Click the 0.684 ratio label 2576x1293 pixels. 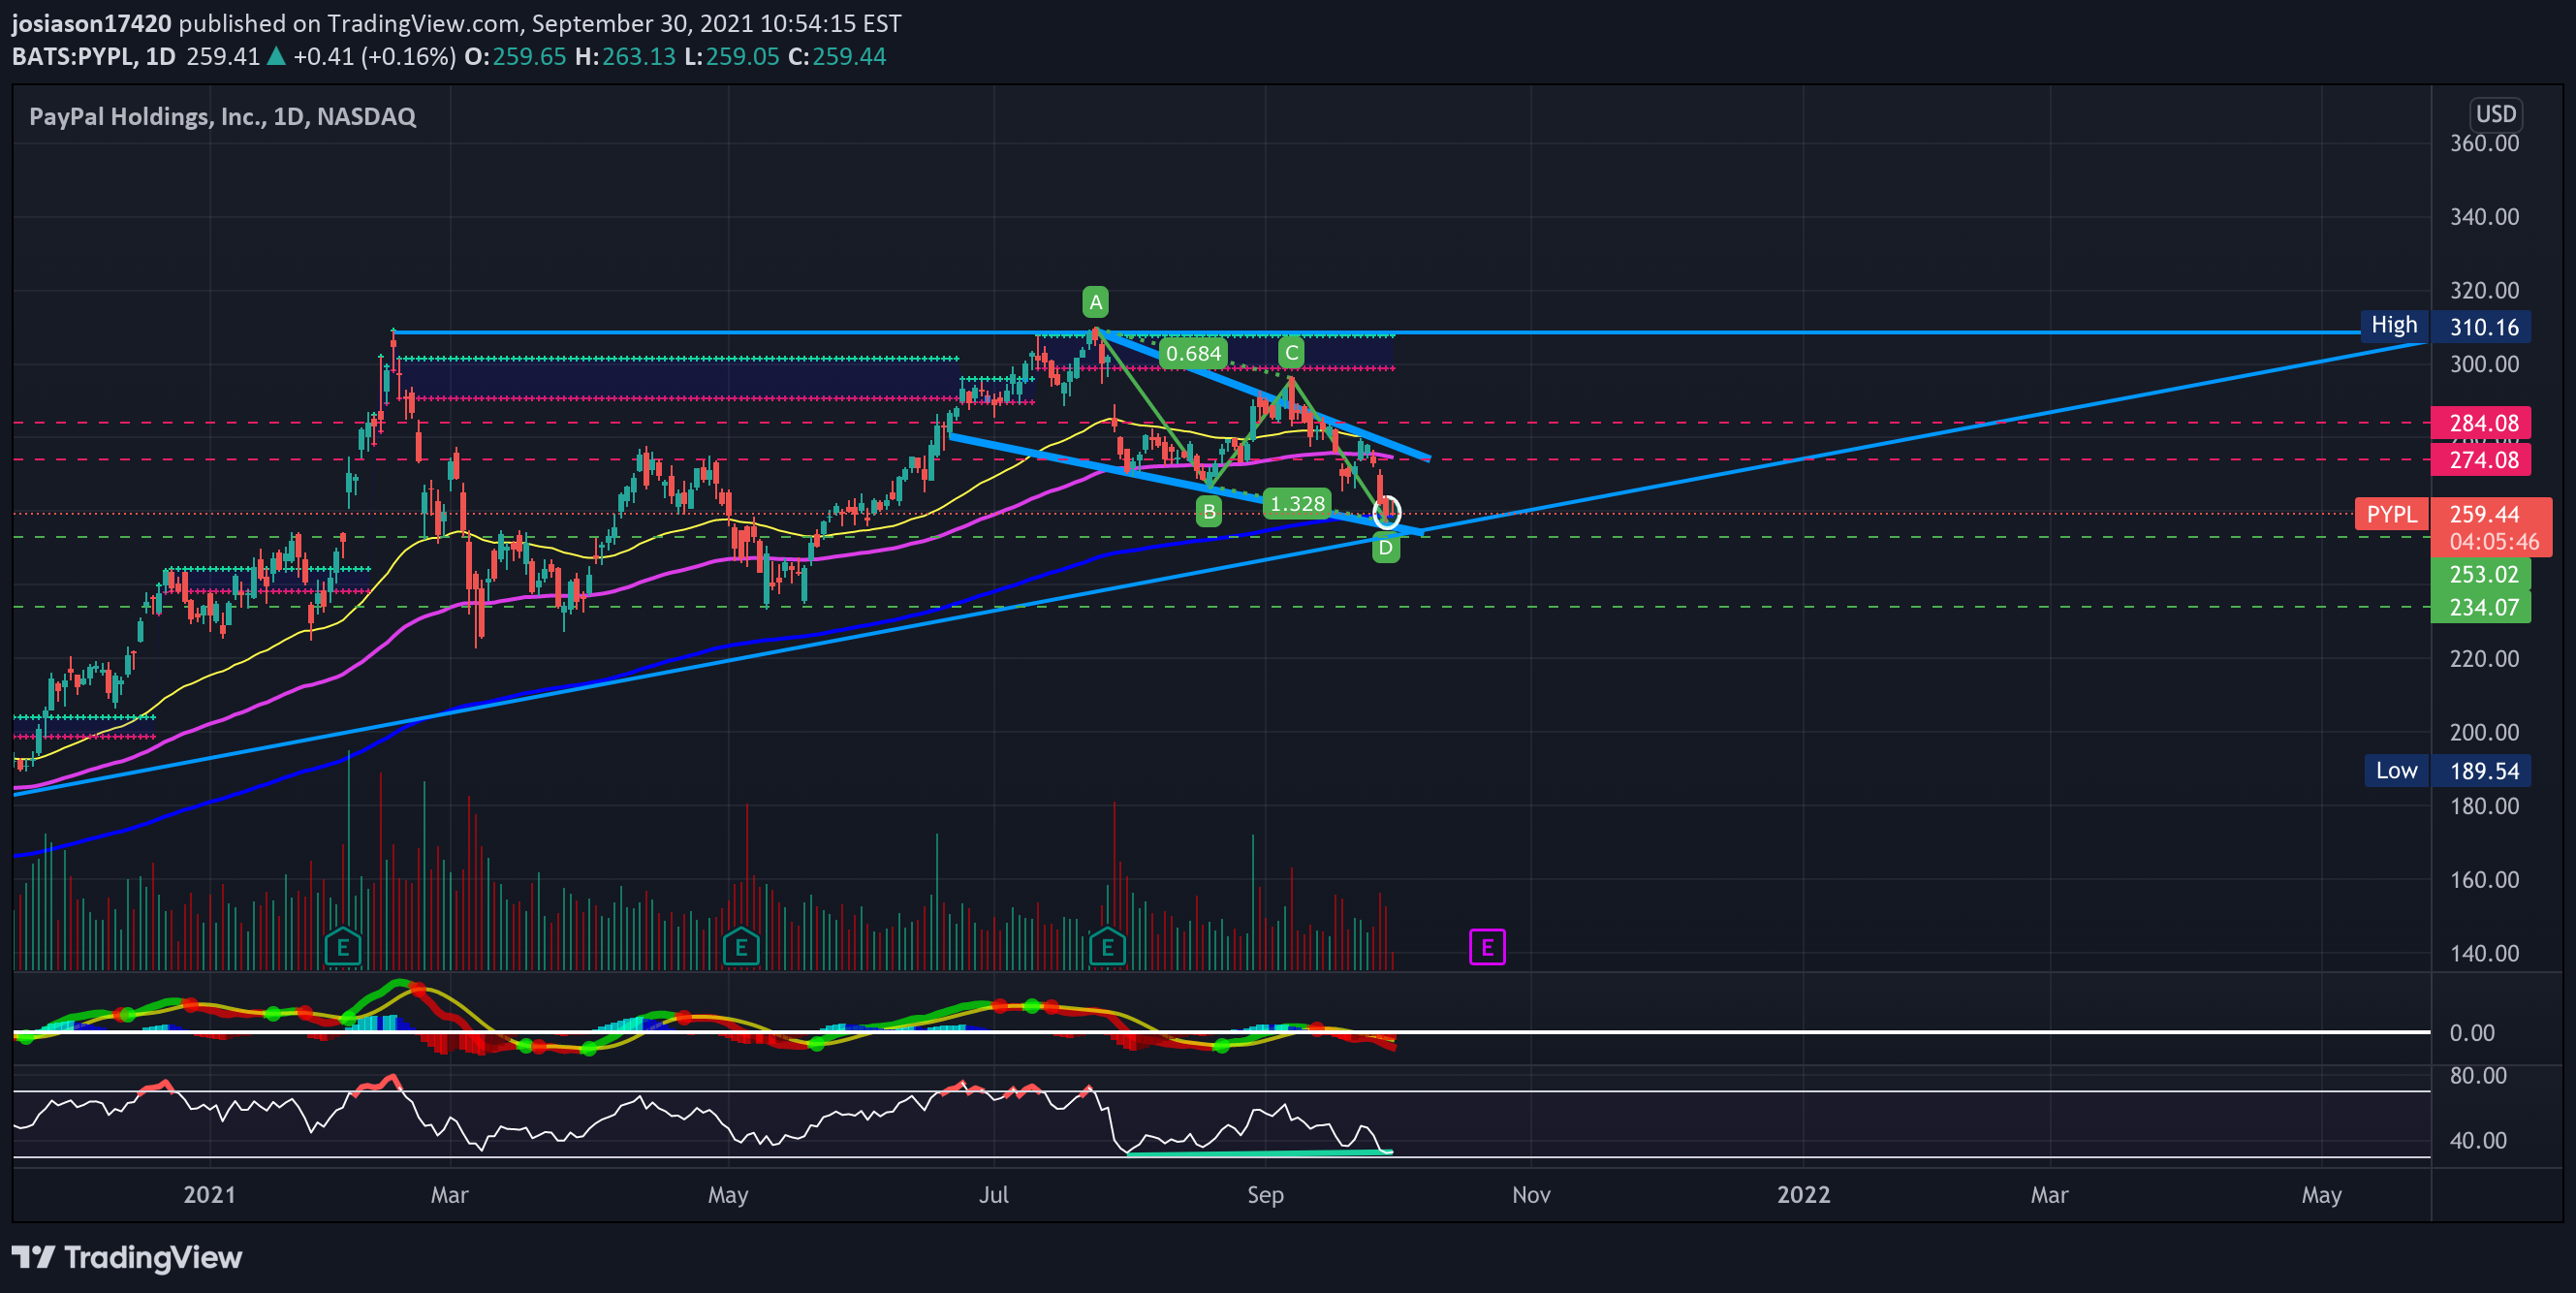tap(1193, 353)
